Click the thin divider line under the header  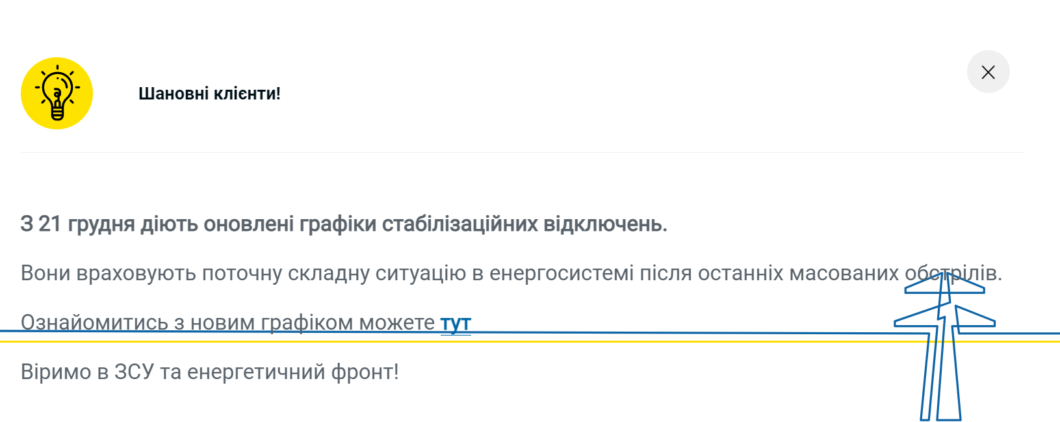[522, 152]
